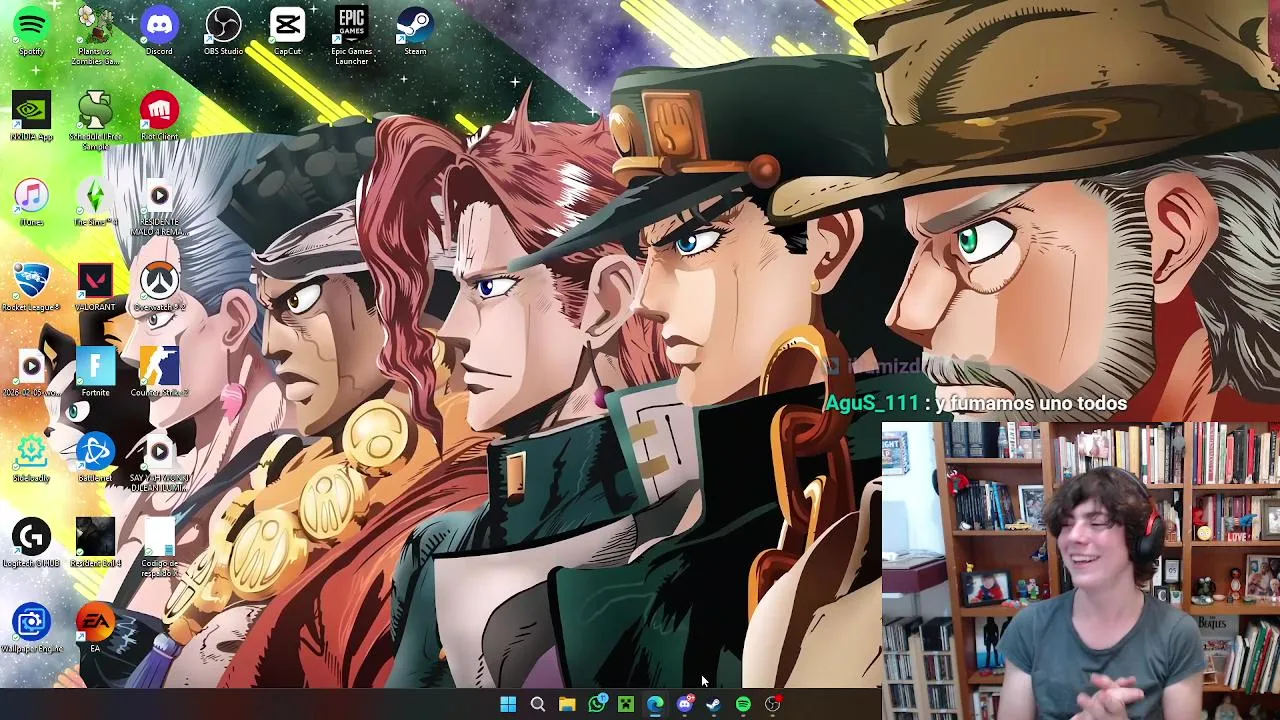Open Counter-Strike 2 desktop icon
Screen dimensions: 1280x720
159,373
